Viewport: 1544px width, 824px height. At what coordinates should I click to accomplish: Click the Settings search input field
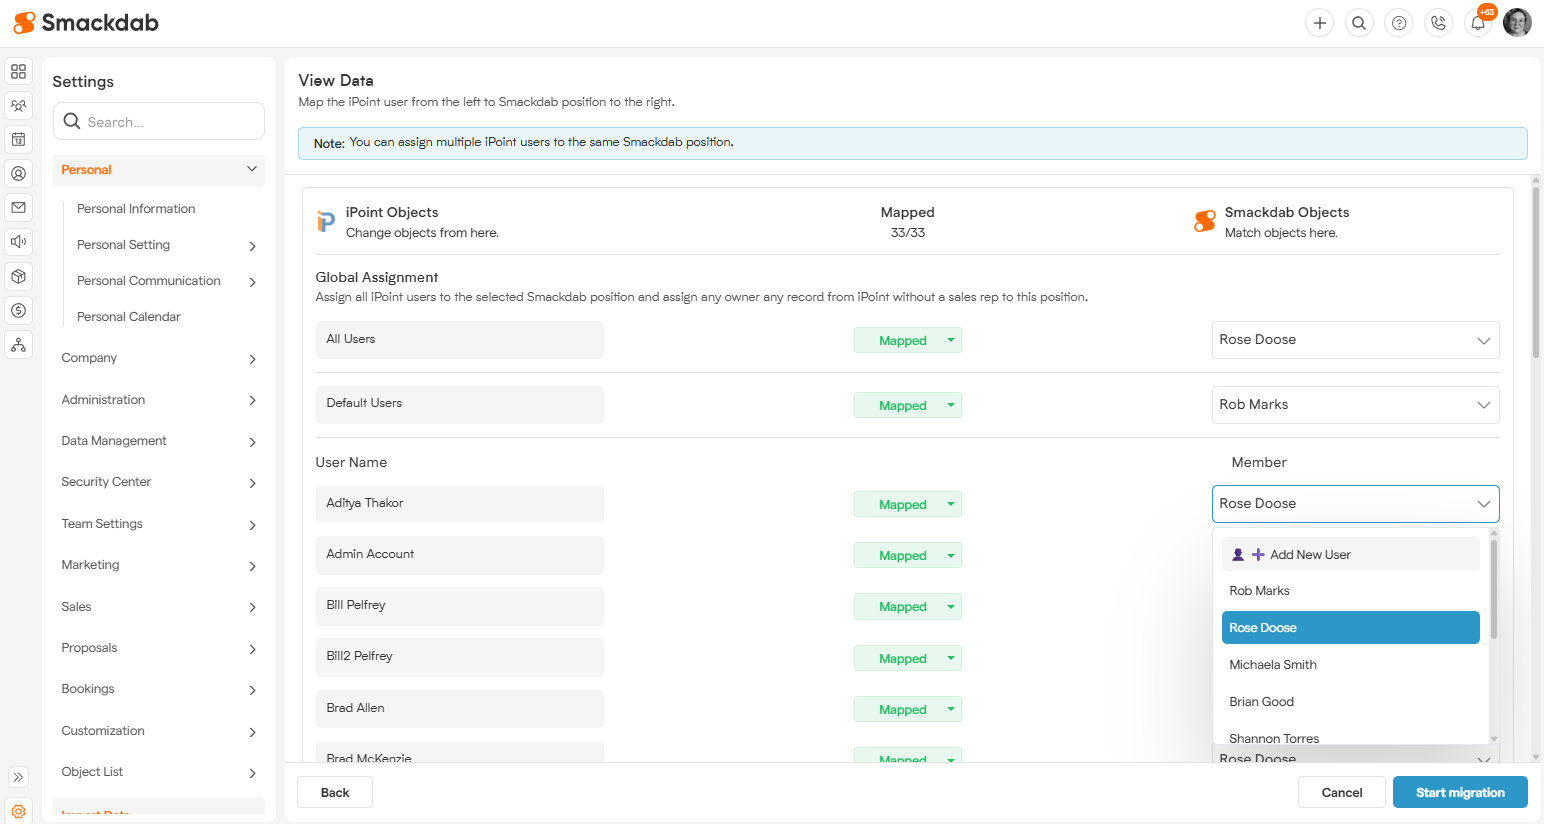pos(170,122)
